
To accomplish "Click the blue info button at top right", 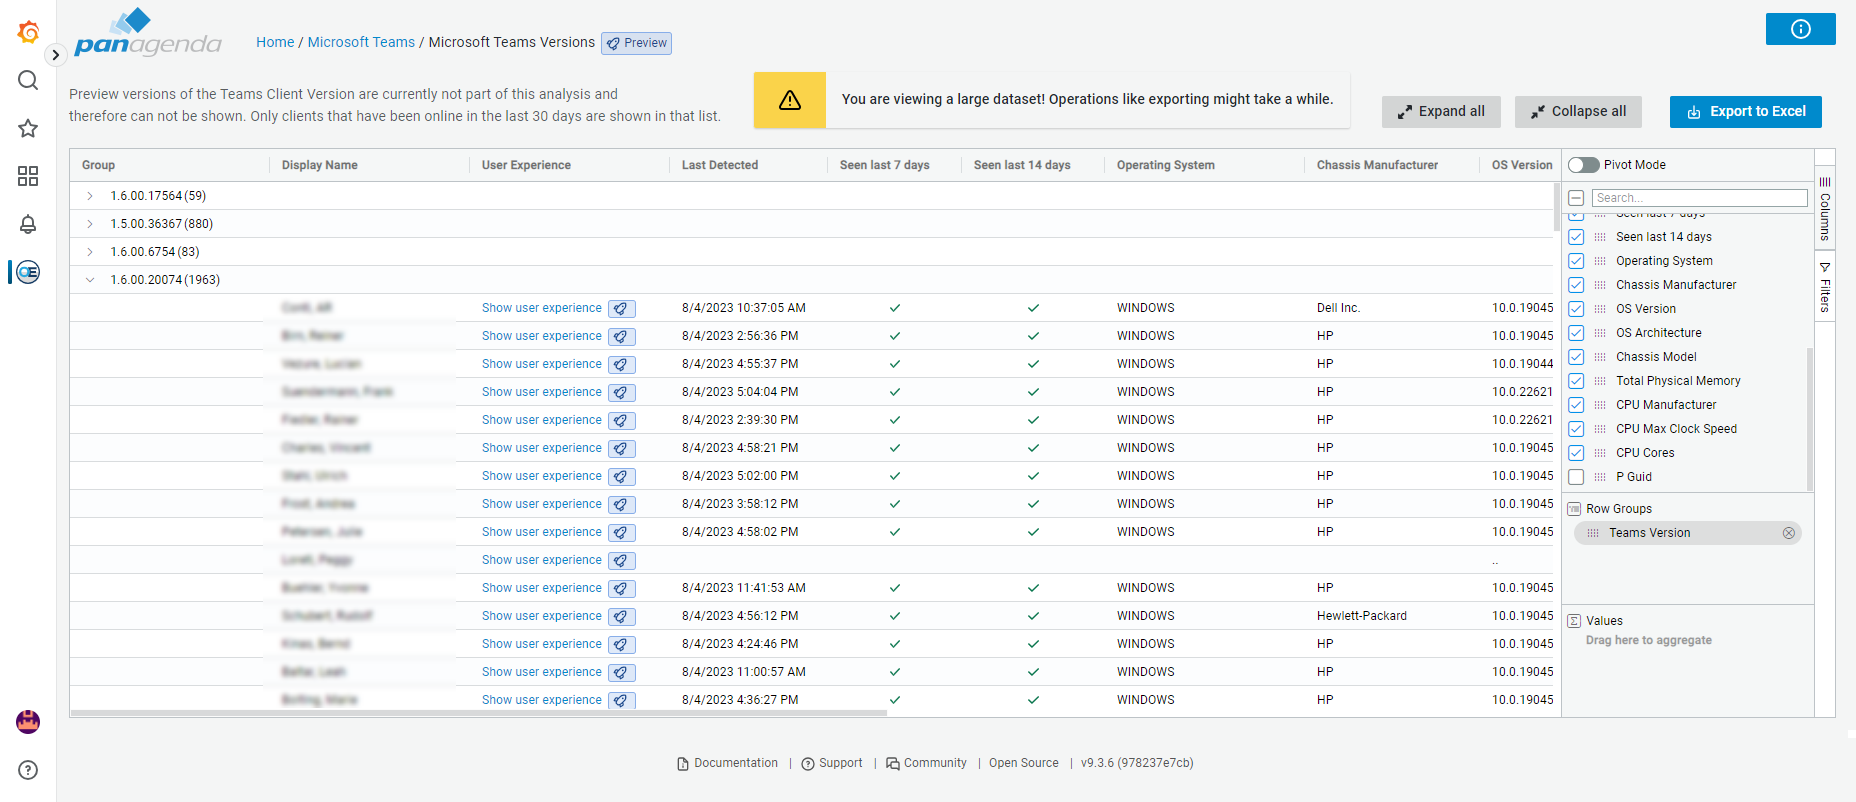I will click(1800, 29).
